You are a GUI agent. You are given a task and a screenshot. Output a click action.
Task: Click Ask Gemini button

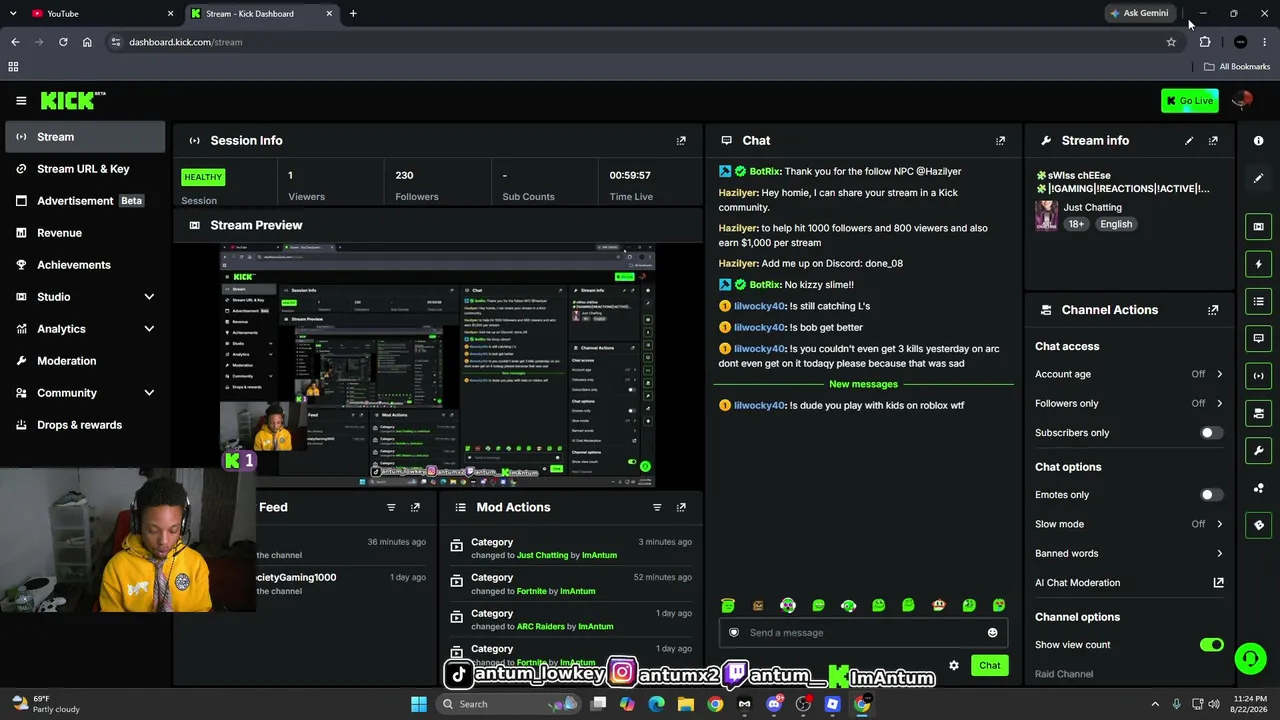point(1139,13)
